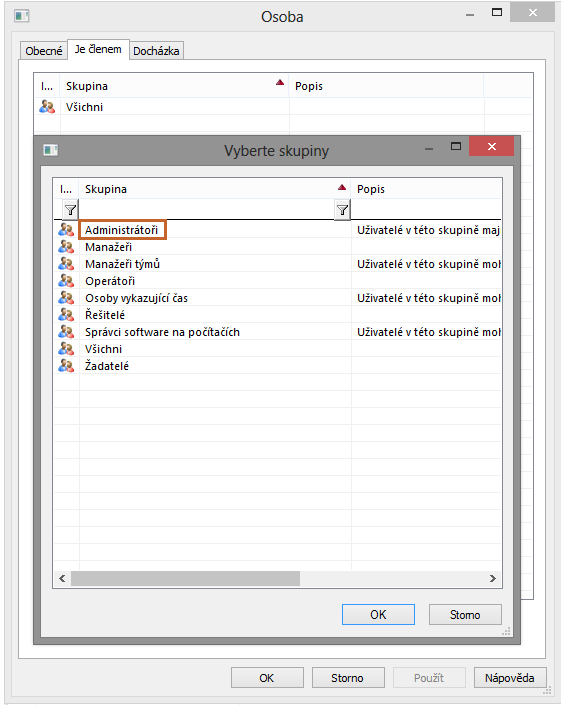564x706 pixels.
Task: Click the group icon beside Administrátoři
Action: pos(66,230)
